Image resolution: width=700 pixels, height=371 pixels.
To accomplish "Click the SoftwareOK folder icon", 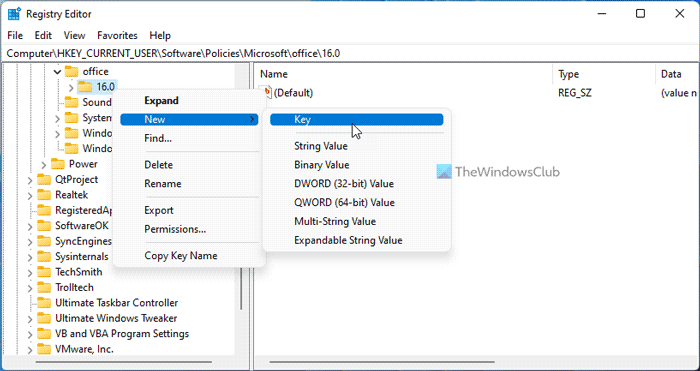I will 44,226.
